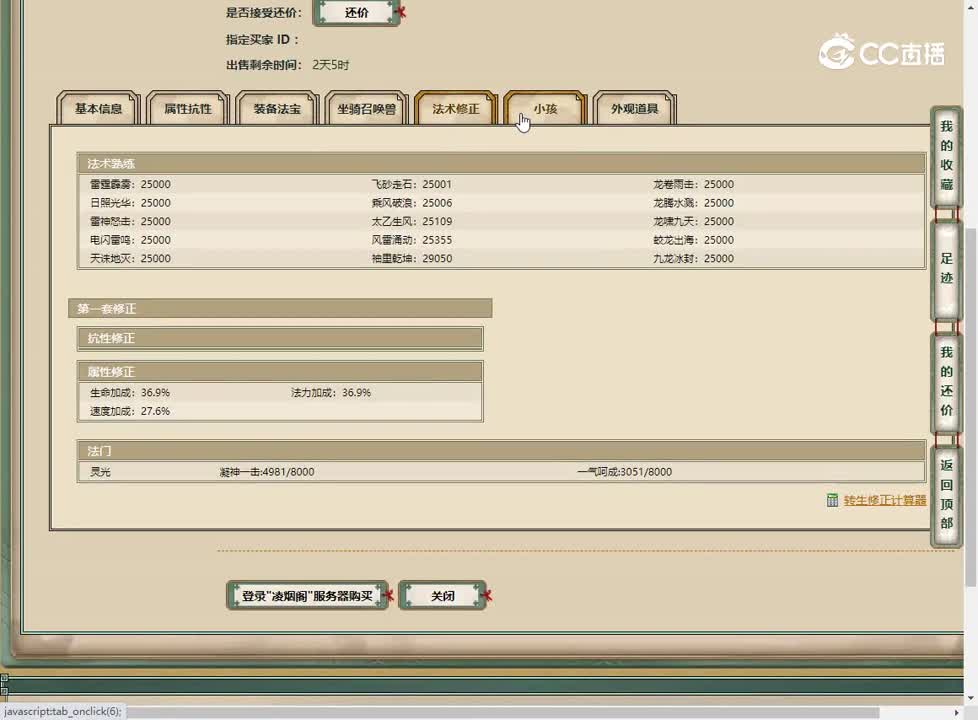Click the horizontal scrollbar right arrow

[x=957, y=712]
